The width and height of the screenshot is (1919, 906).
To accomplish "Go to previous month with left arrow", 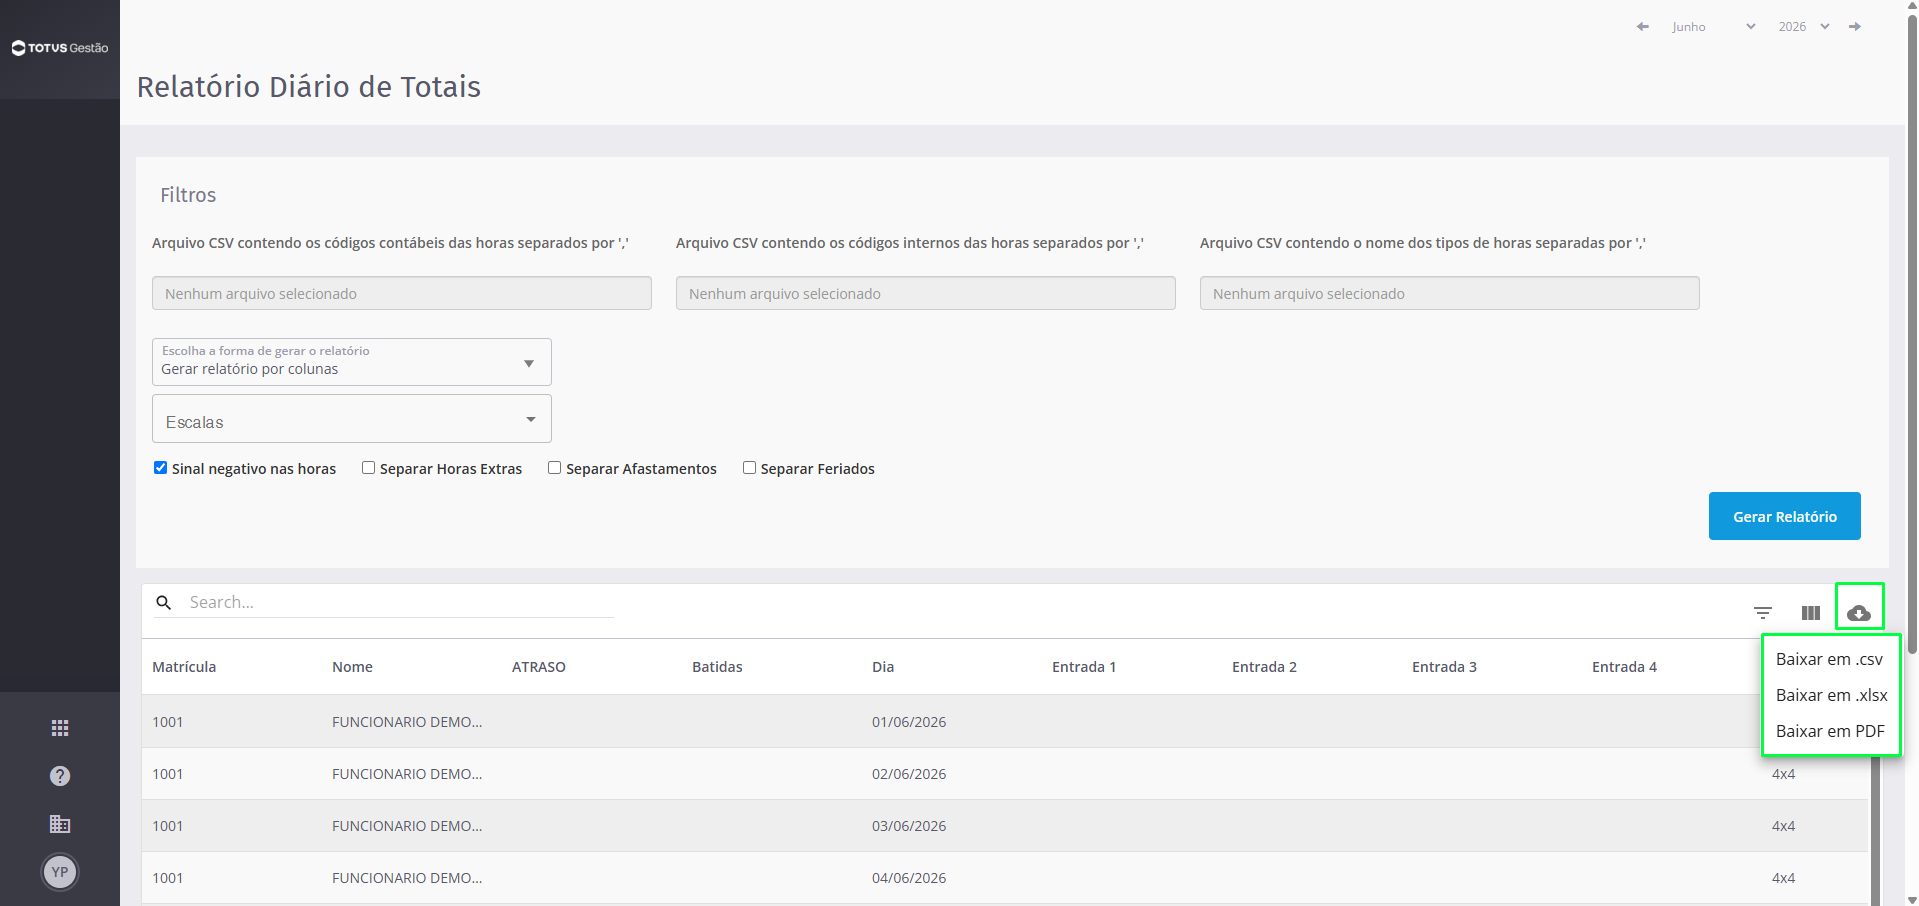I will [x=1642, y=27].
